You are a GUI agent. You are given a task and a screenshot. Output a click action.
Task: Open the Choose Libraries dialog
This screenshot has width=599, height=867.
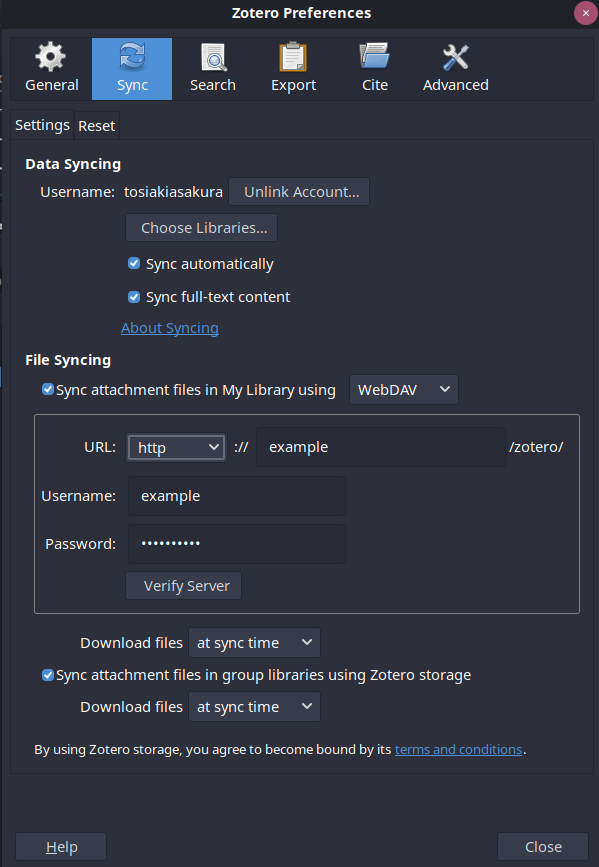(x=201, y=228)
